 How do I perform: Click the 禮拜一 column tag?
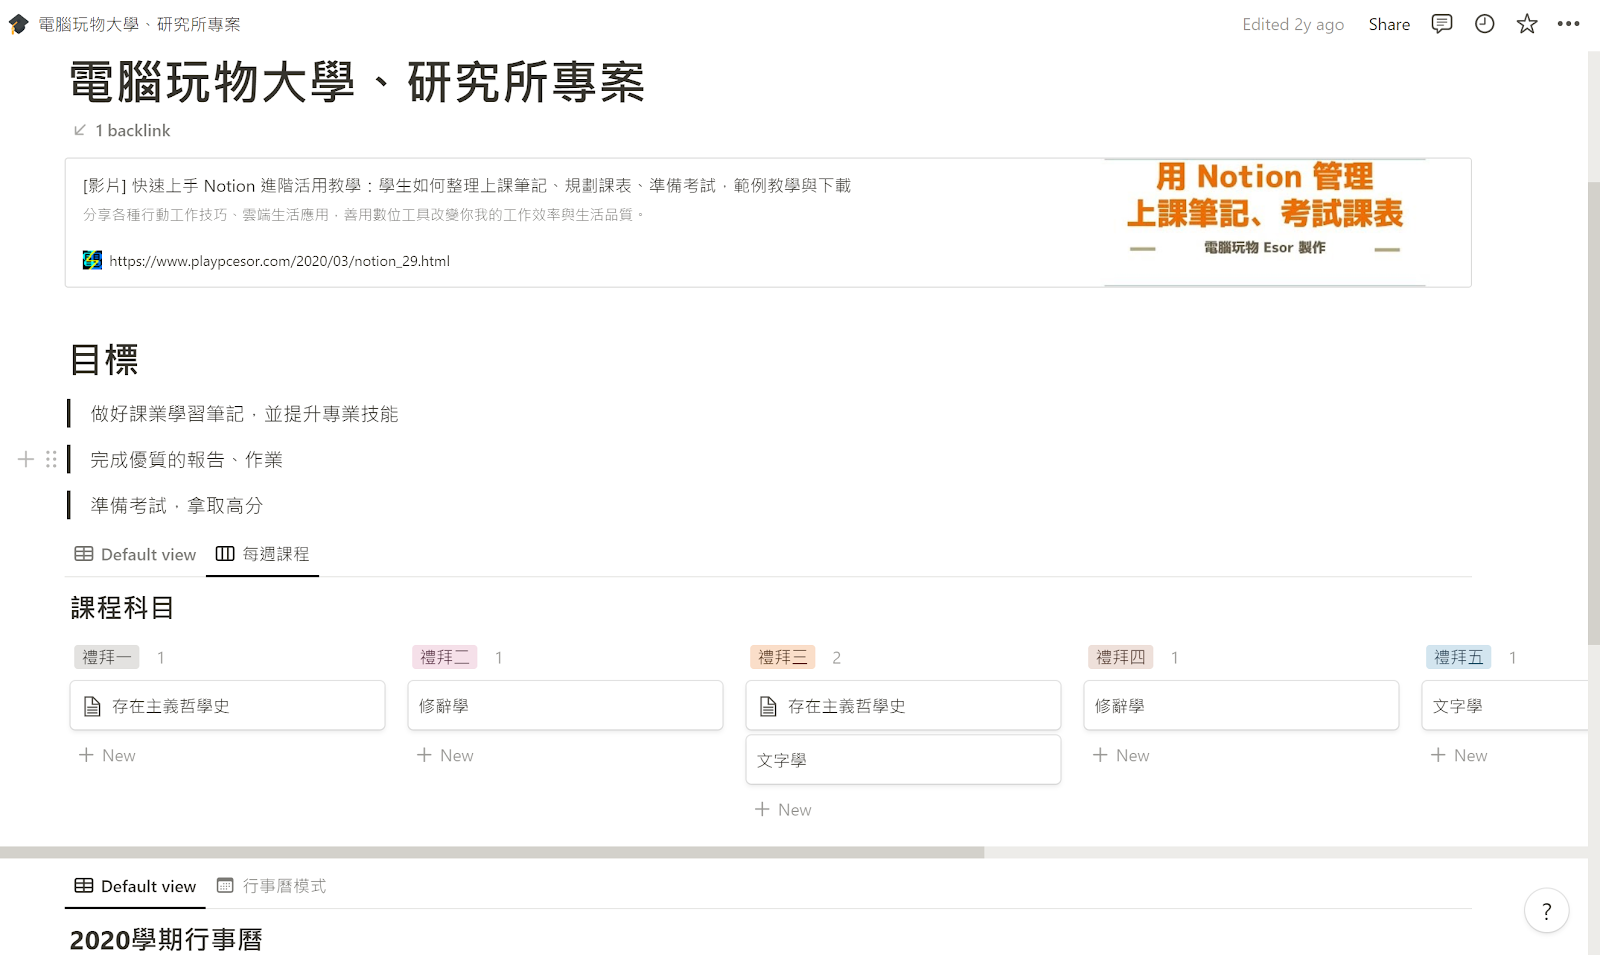[106, 657]
